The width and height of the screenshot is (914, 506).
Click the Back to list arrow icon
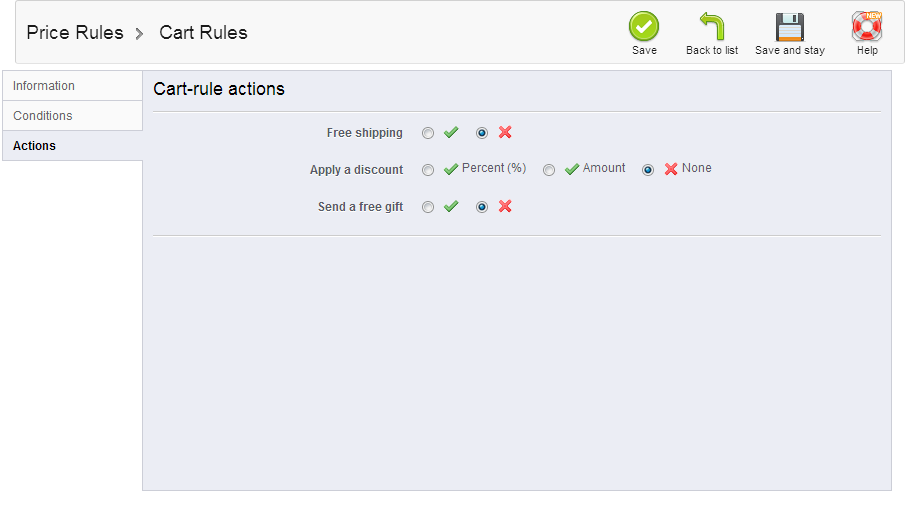711,27
